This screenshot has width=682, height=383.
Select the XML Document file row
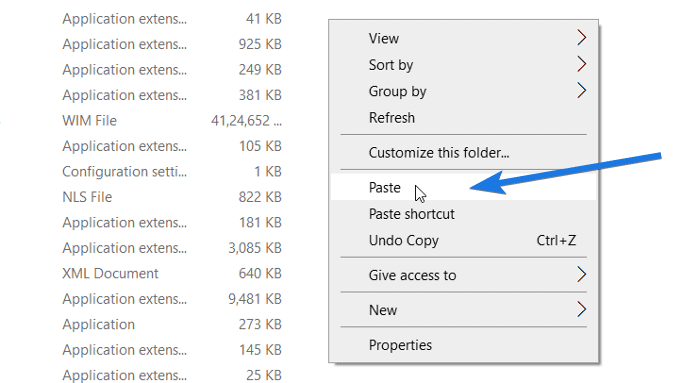click(x=172, y=273)
